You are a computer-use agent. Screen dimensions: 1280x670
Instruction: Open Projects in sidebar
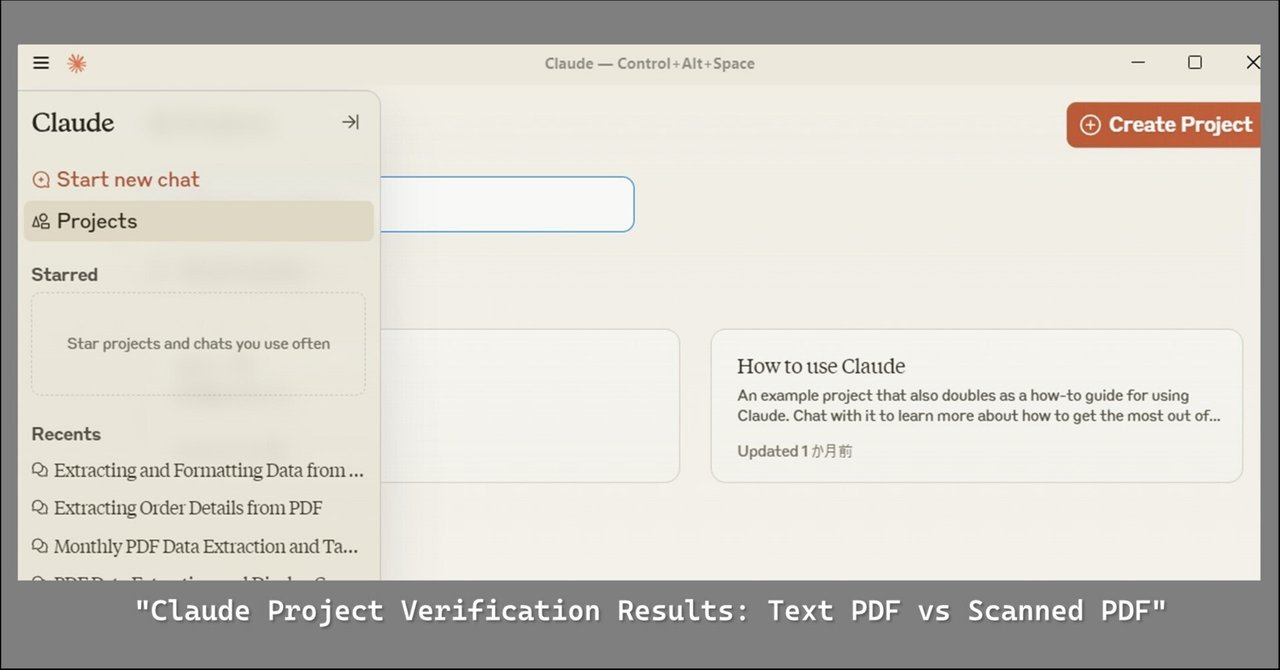tap(199, 221)
